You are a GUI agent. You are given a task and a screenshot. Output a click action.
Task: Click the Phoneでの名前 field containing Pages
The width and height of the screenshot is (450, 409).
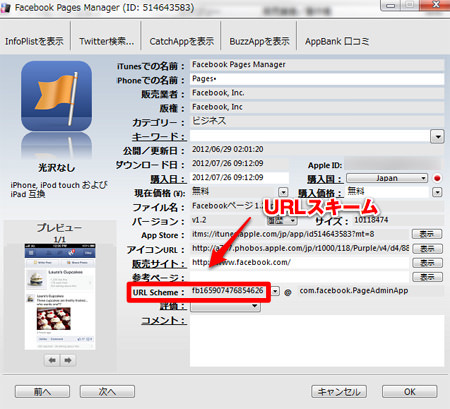pos(317,79)
